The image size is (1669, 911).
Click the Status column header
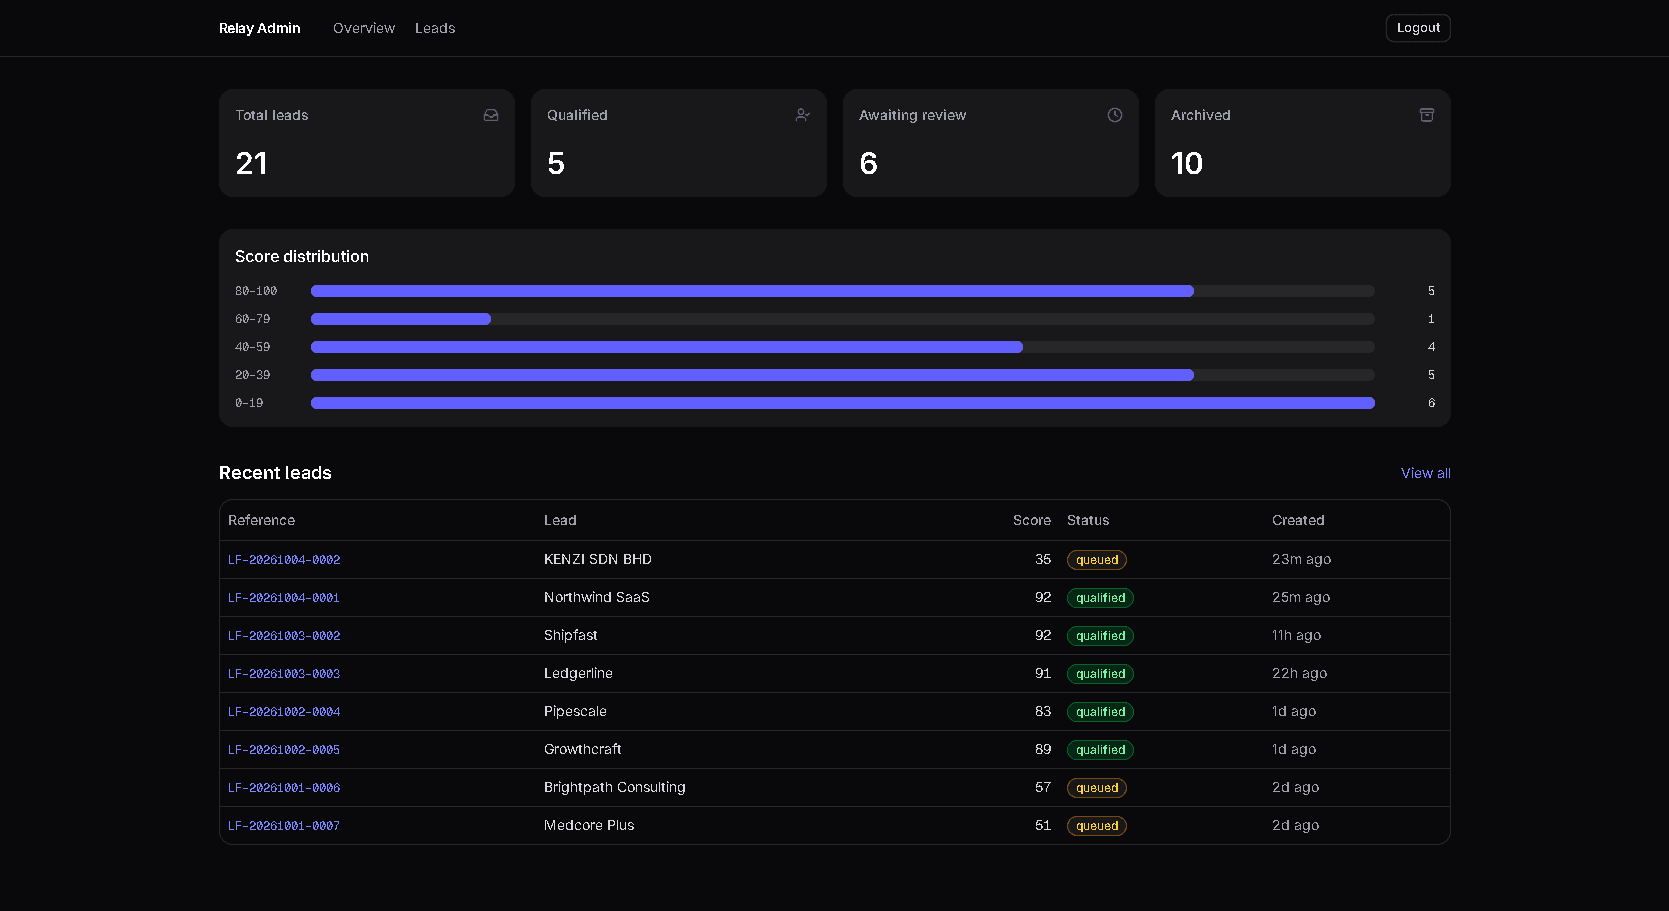click(x=1088, y=520)
